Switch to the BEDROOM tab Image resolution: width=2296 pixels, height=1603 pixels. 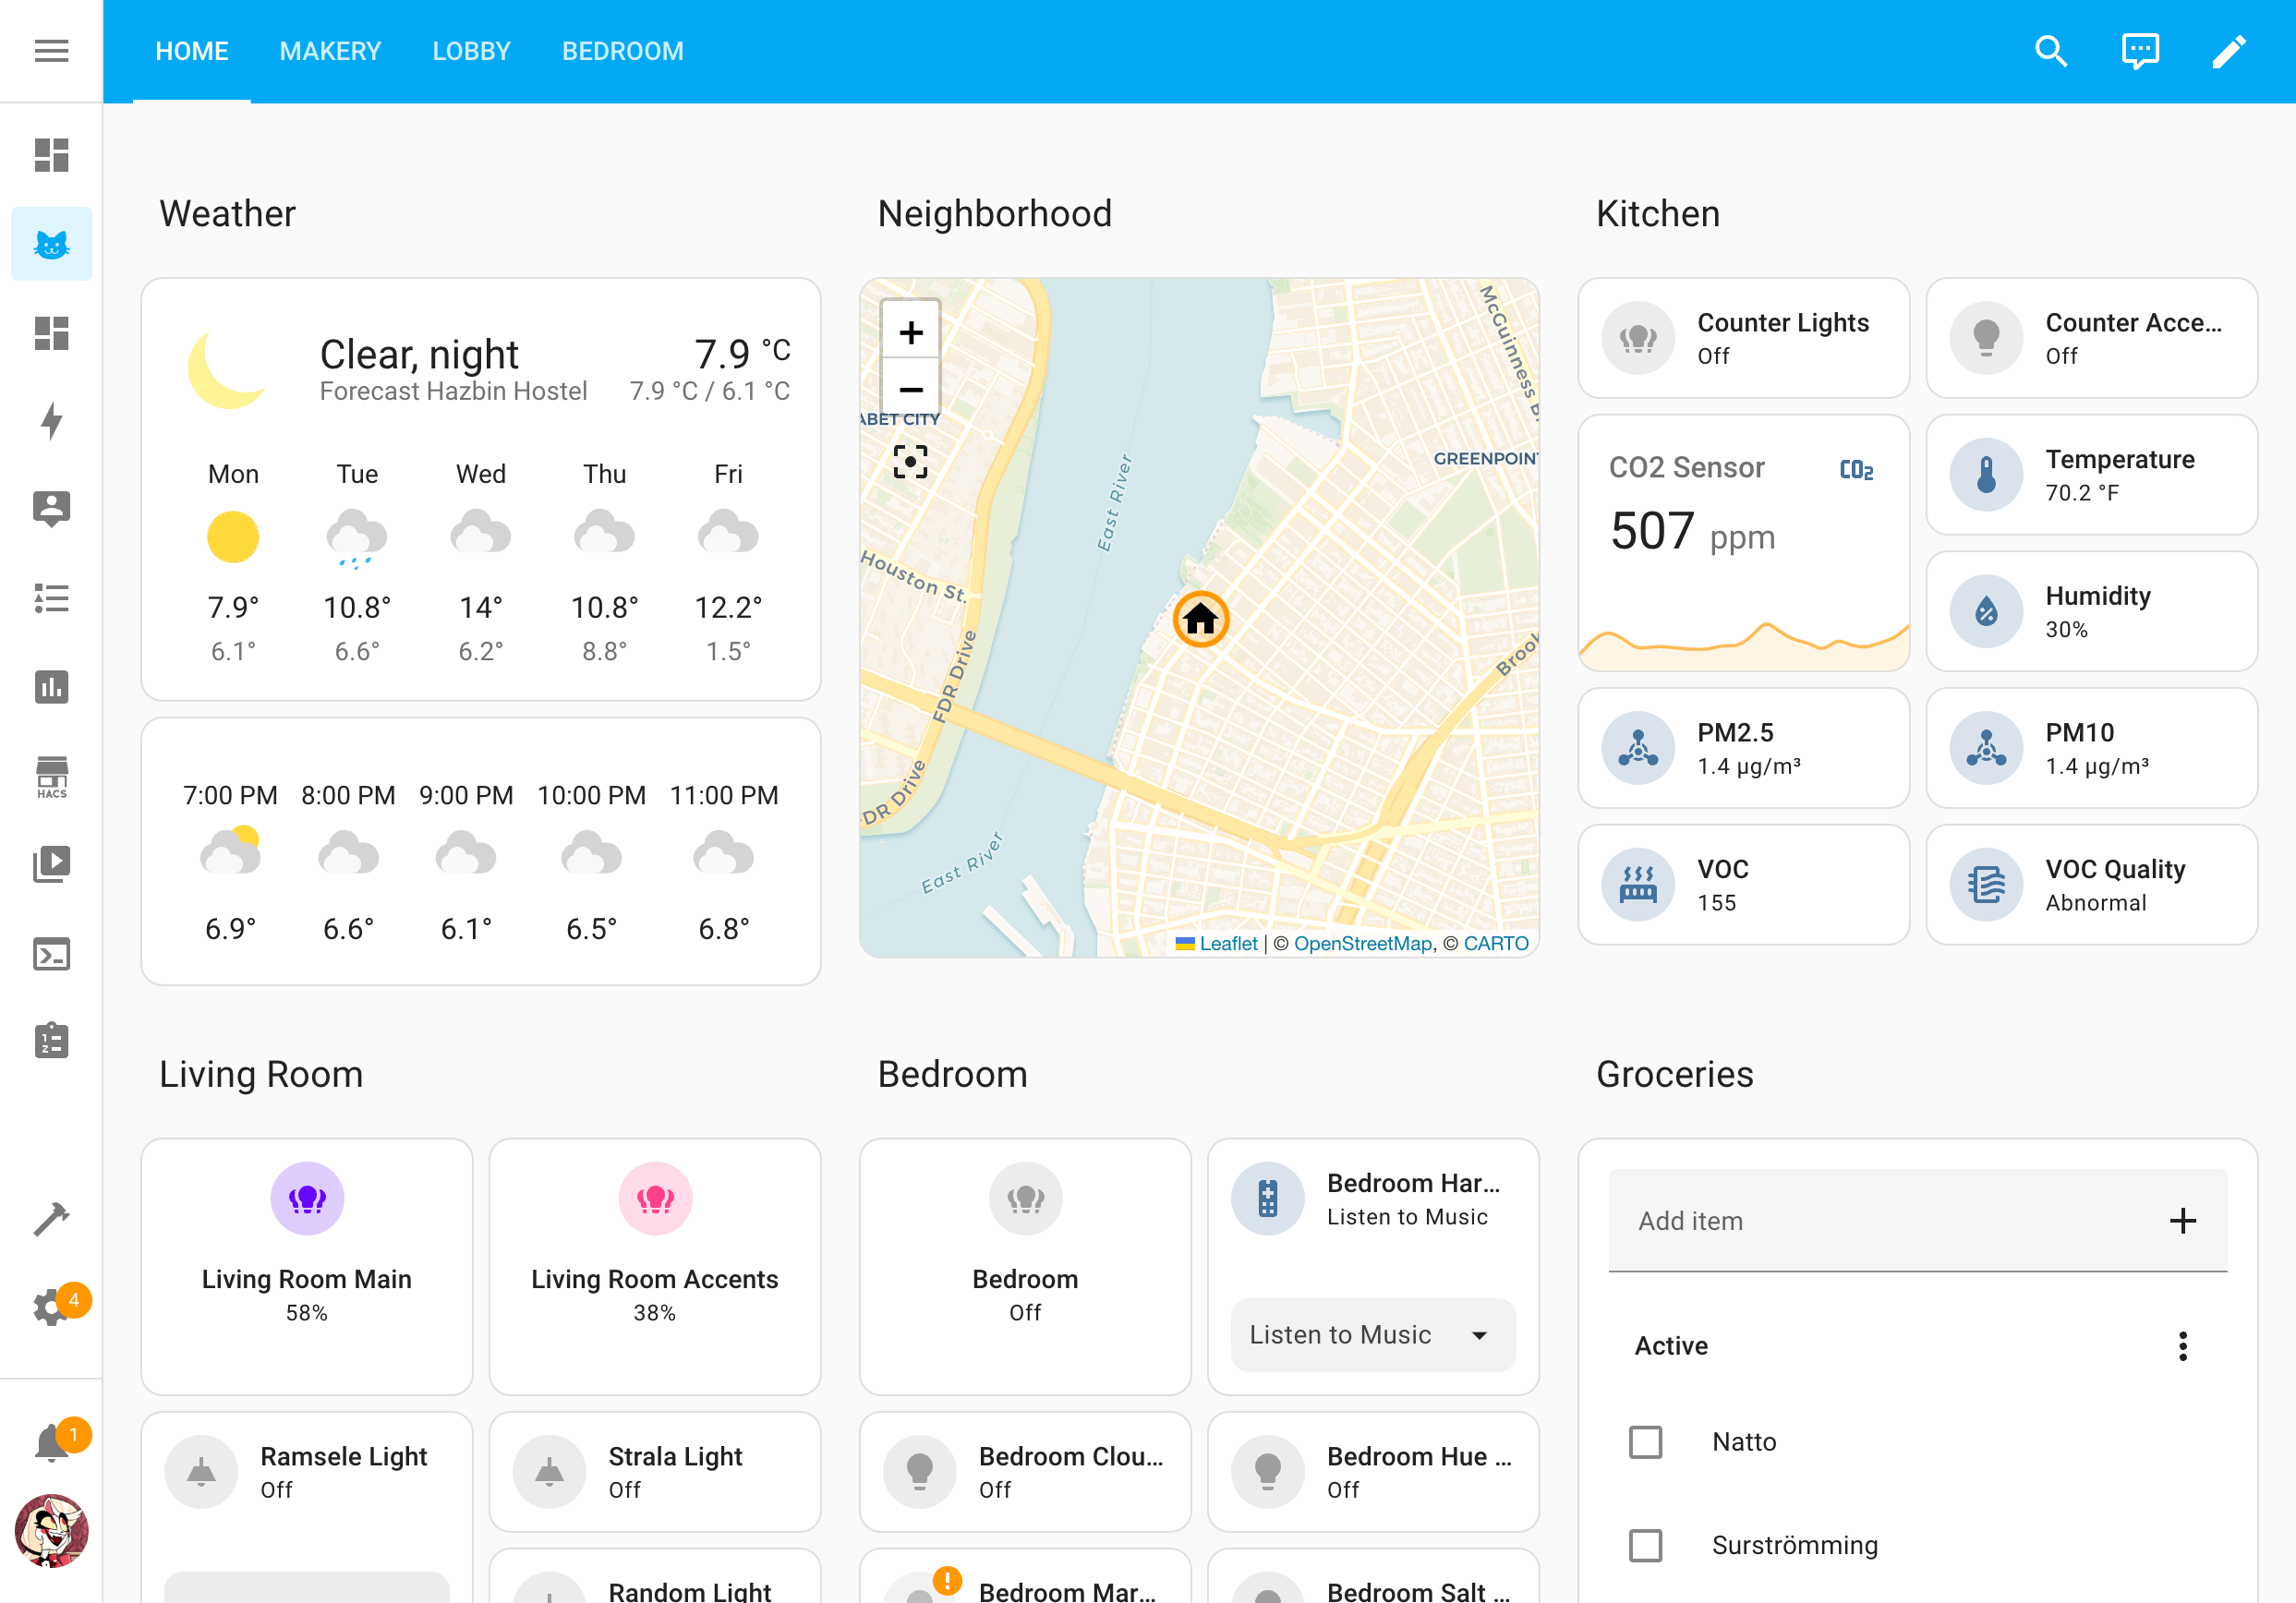622,51
